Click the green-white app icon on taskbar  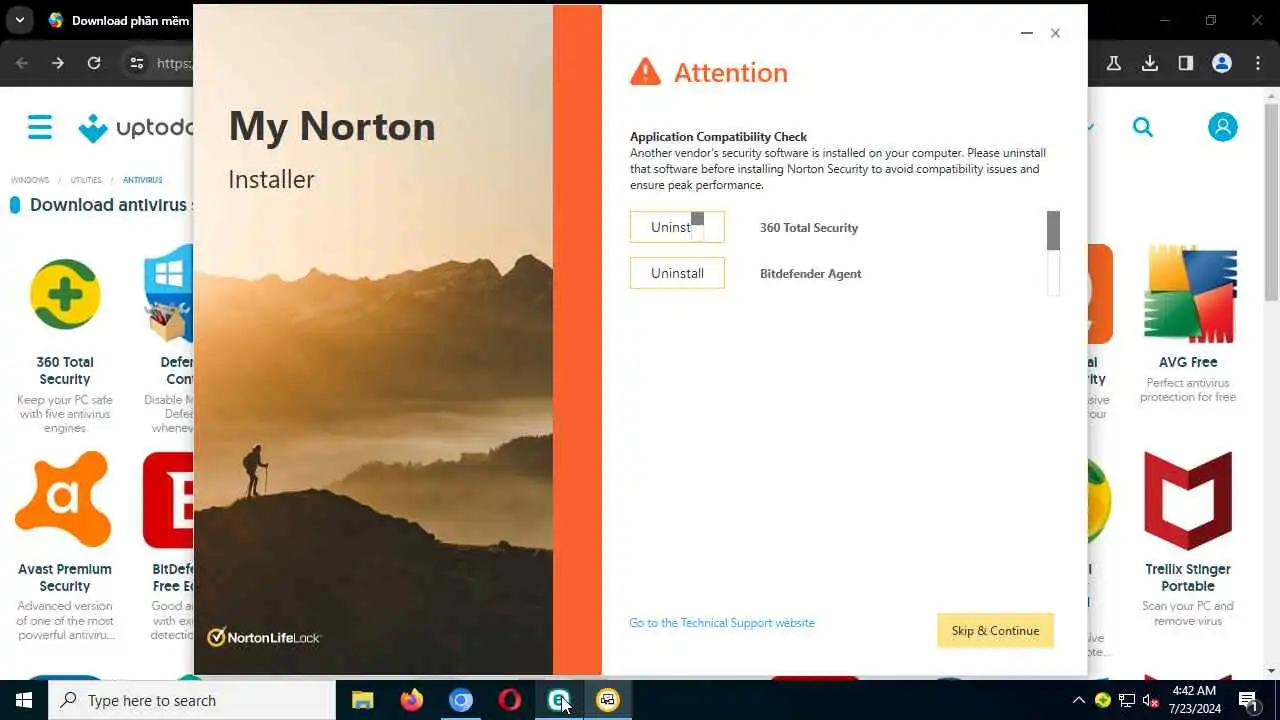click(x=558, y=700)
